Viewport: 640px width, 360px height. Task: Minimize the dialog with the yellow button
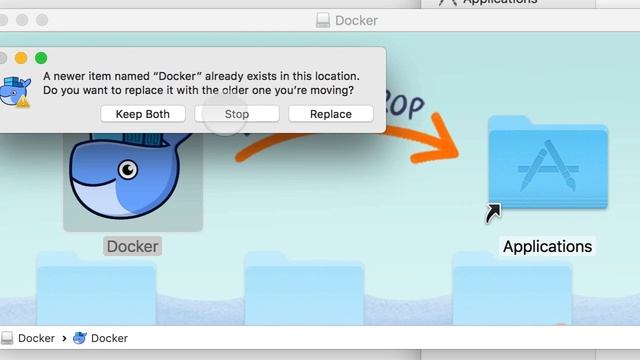[x=21, y=58]
